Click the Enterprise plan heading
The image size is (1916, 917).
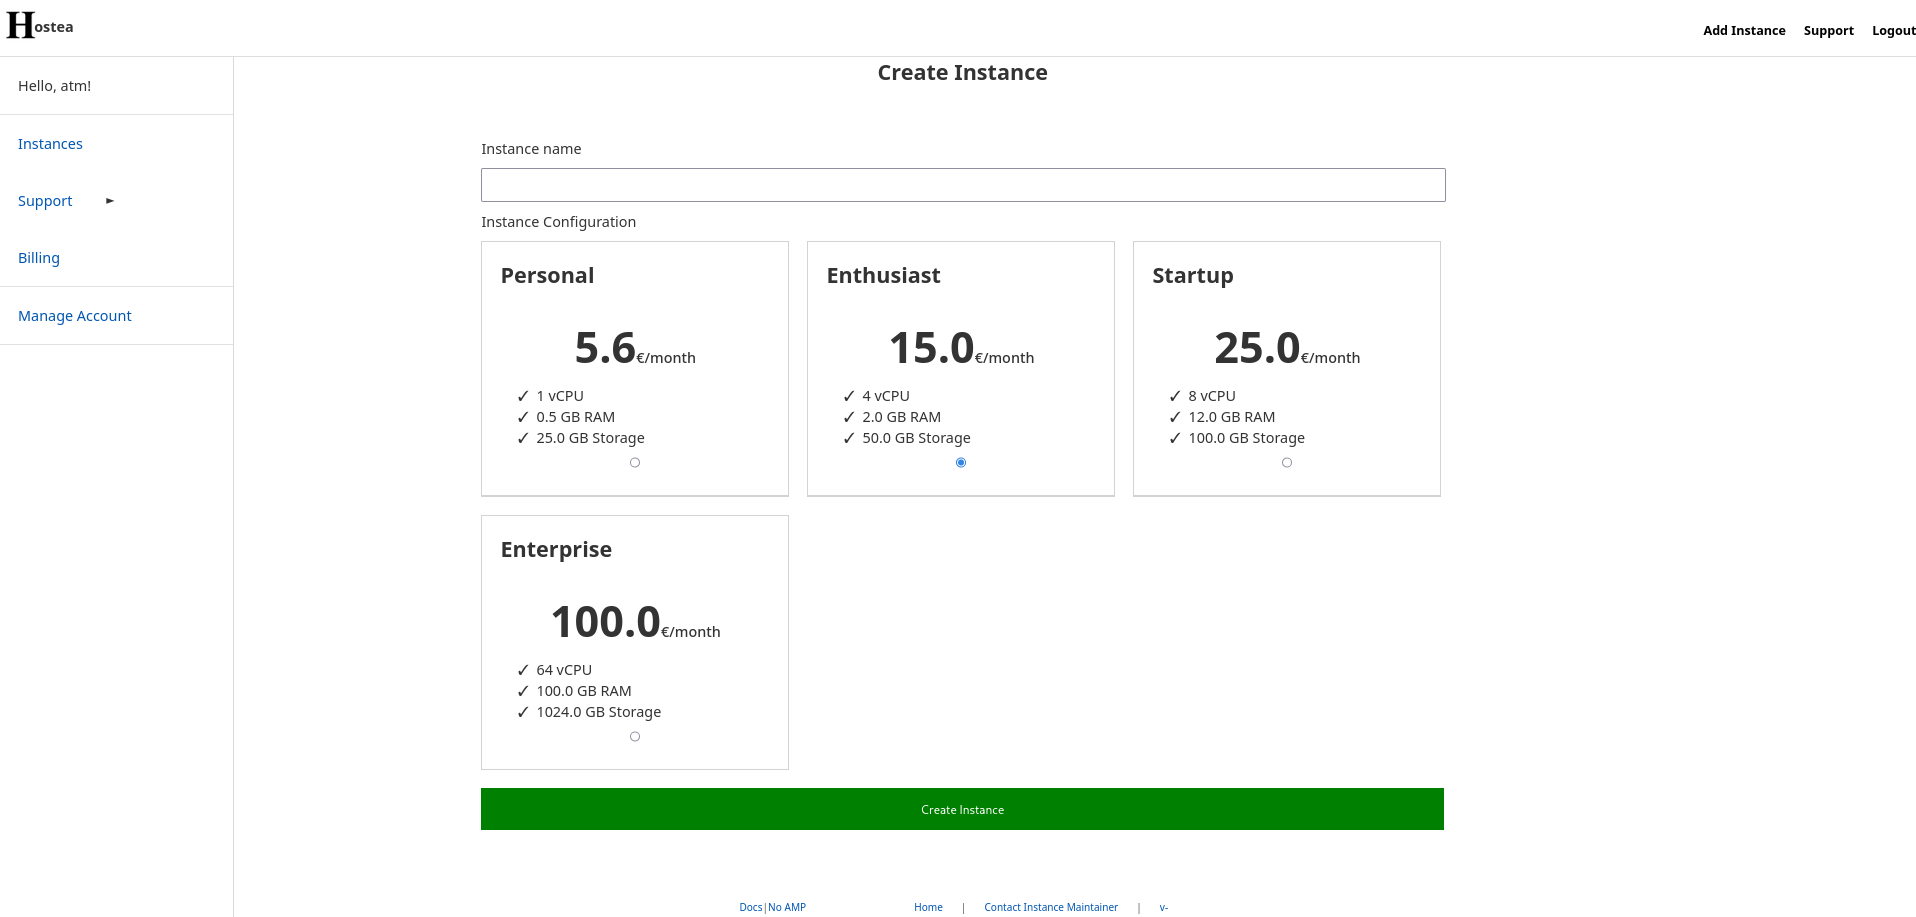556,550
